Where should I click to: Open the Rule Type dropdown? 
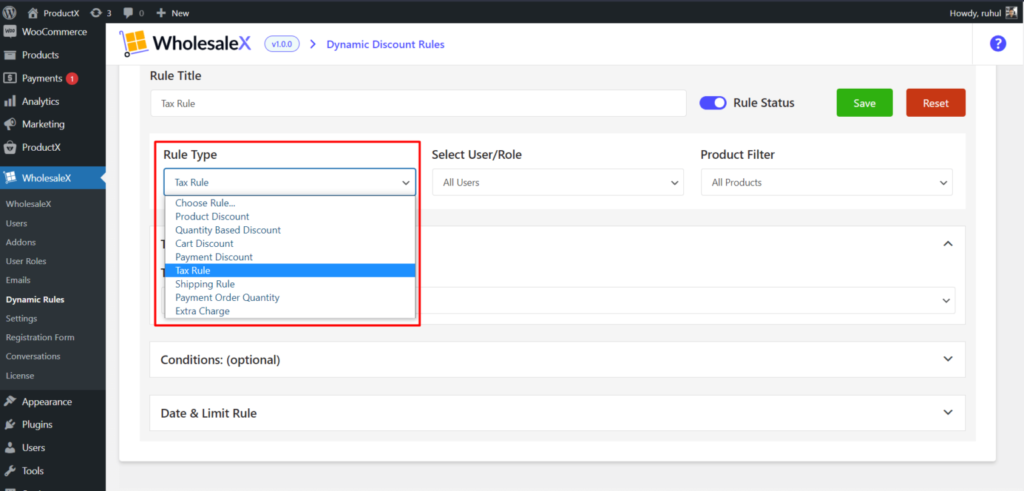click(x=289, y=182)
